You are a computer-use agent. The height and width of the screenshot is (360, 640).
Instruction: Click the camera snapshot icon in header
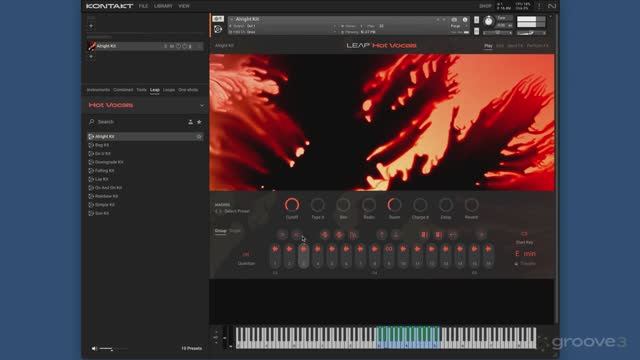pos(454,20)
